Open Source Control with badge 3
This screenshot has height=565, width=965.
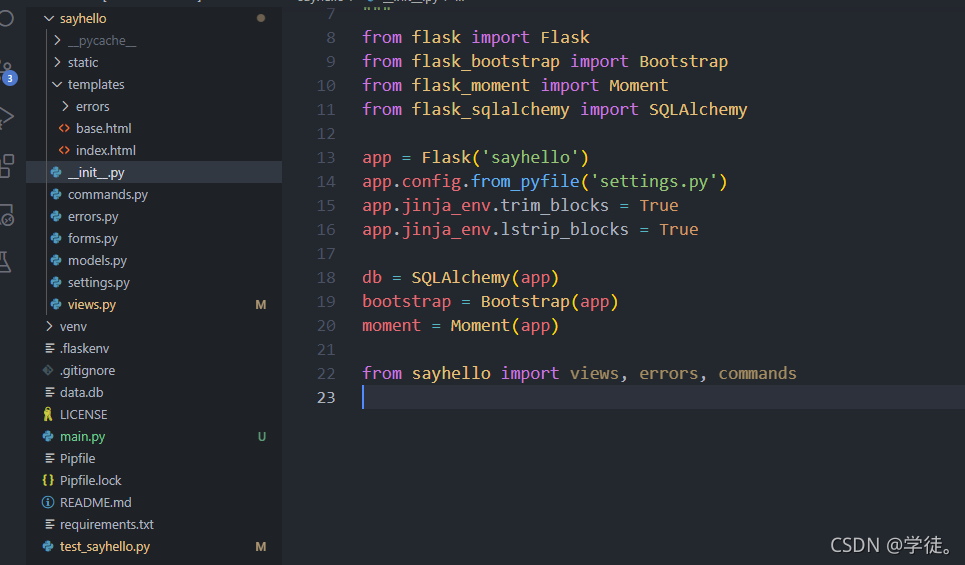pyautogui.click(x=7, y=73)
